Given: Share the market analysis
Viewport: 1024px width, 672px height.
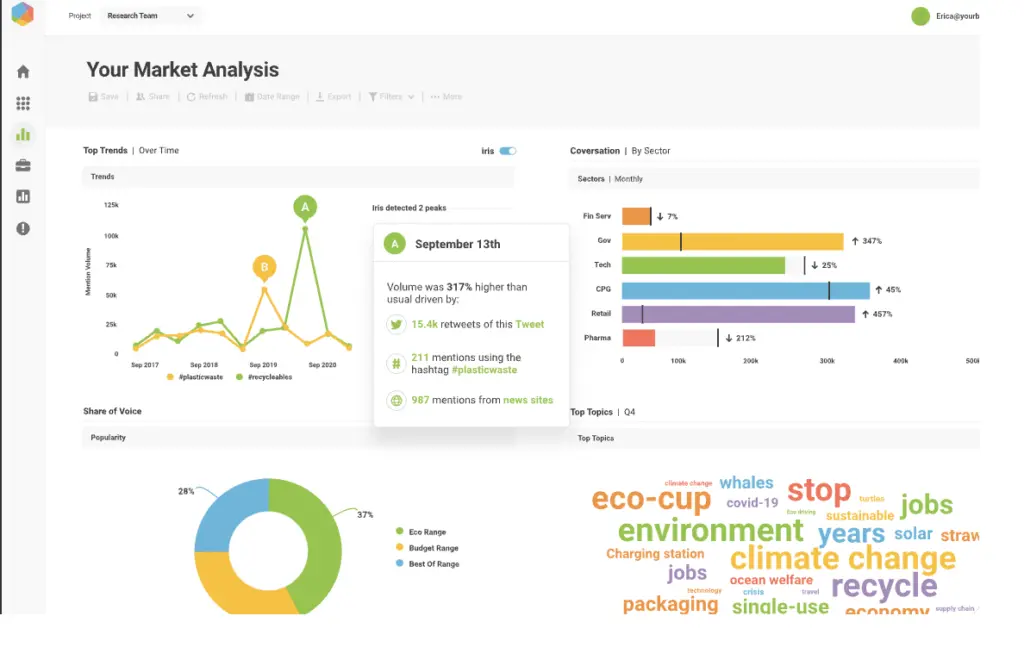Looking at the screenshot, I should click(x=153, y=97).
